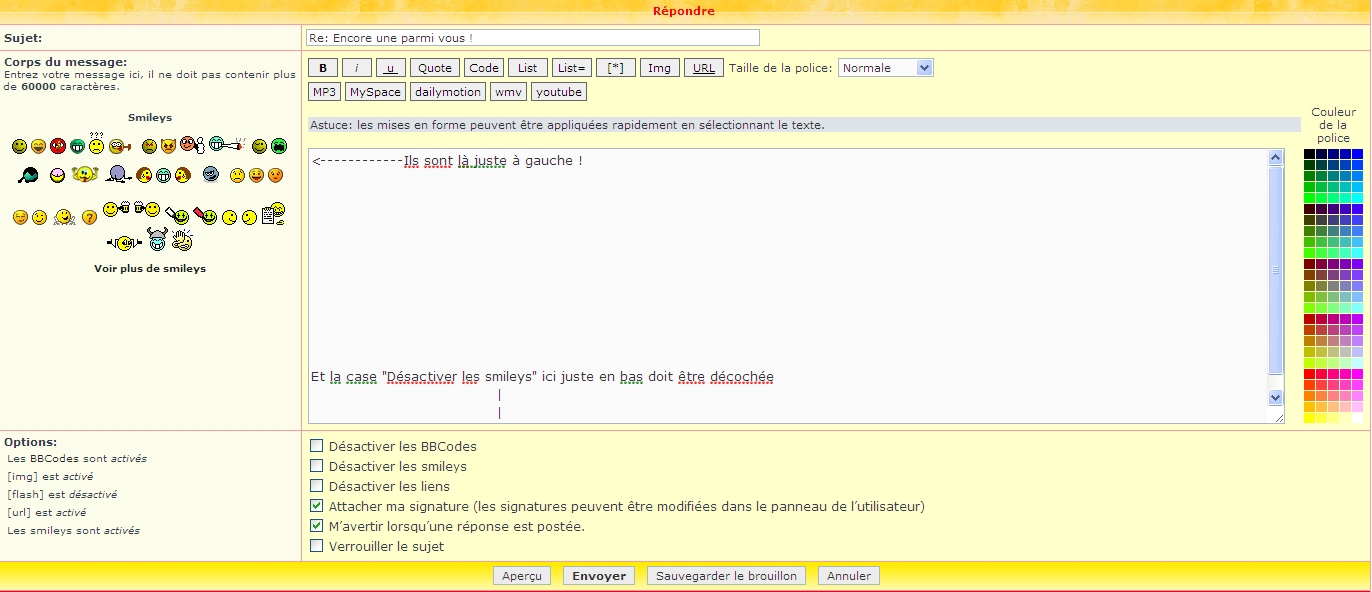This screenshot has width=1372, height=592.
Task: Insert the orange devil smiley with horns
Action: (x=169, y=147)
